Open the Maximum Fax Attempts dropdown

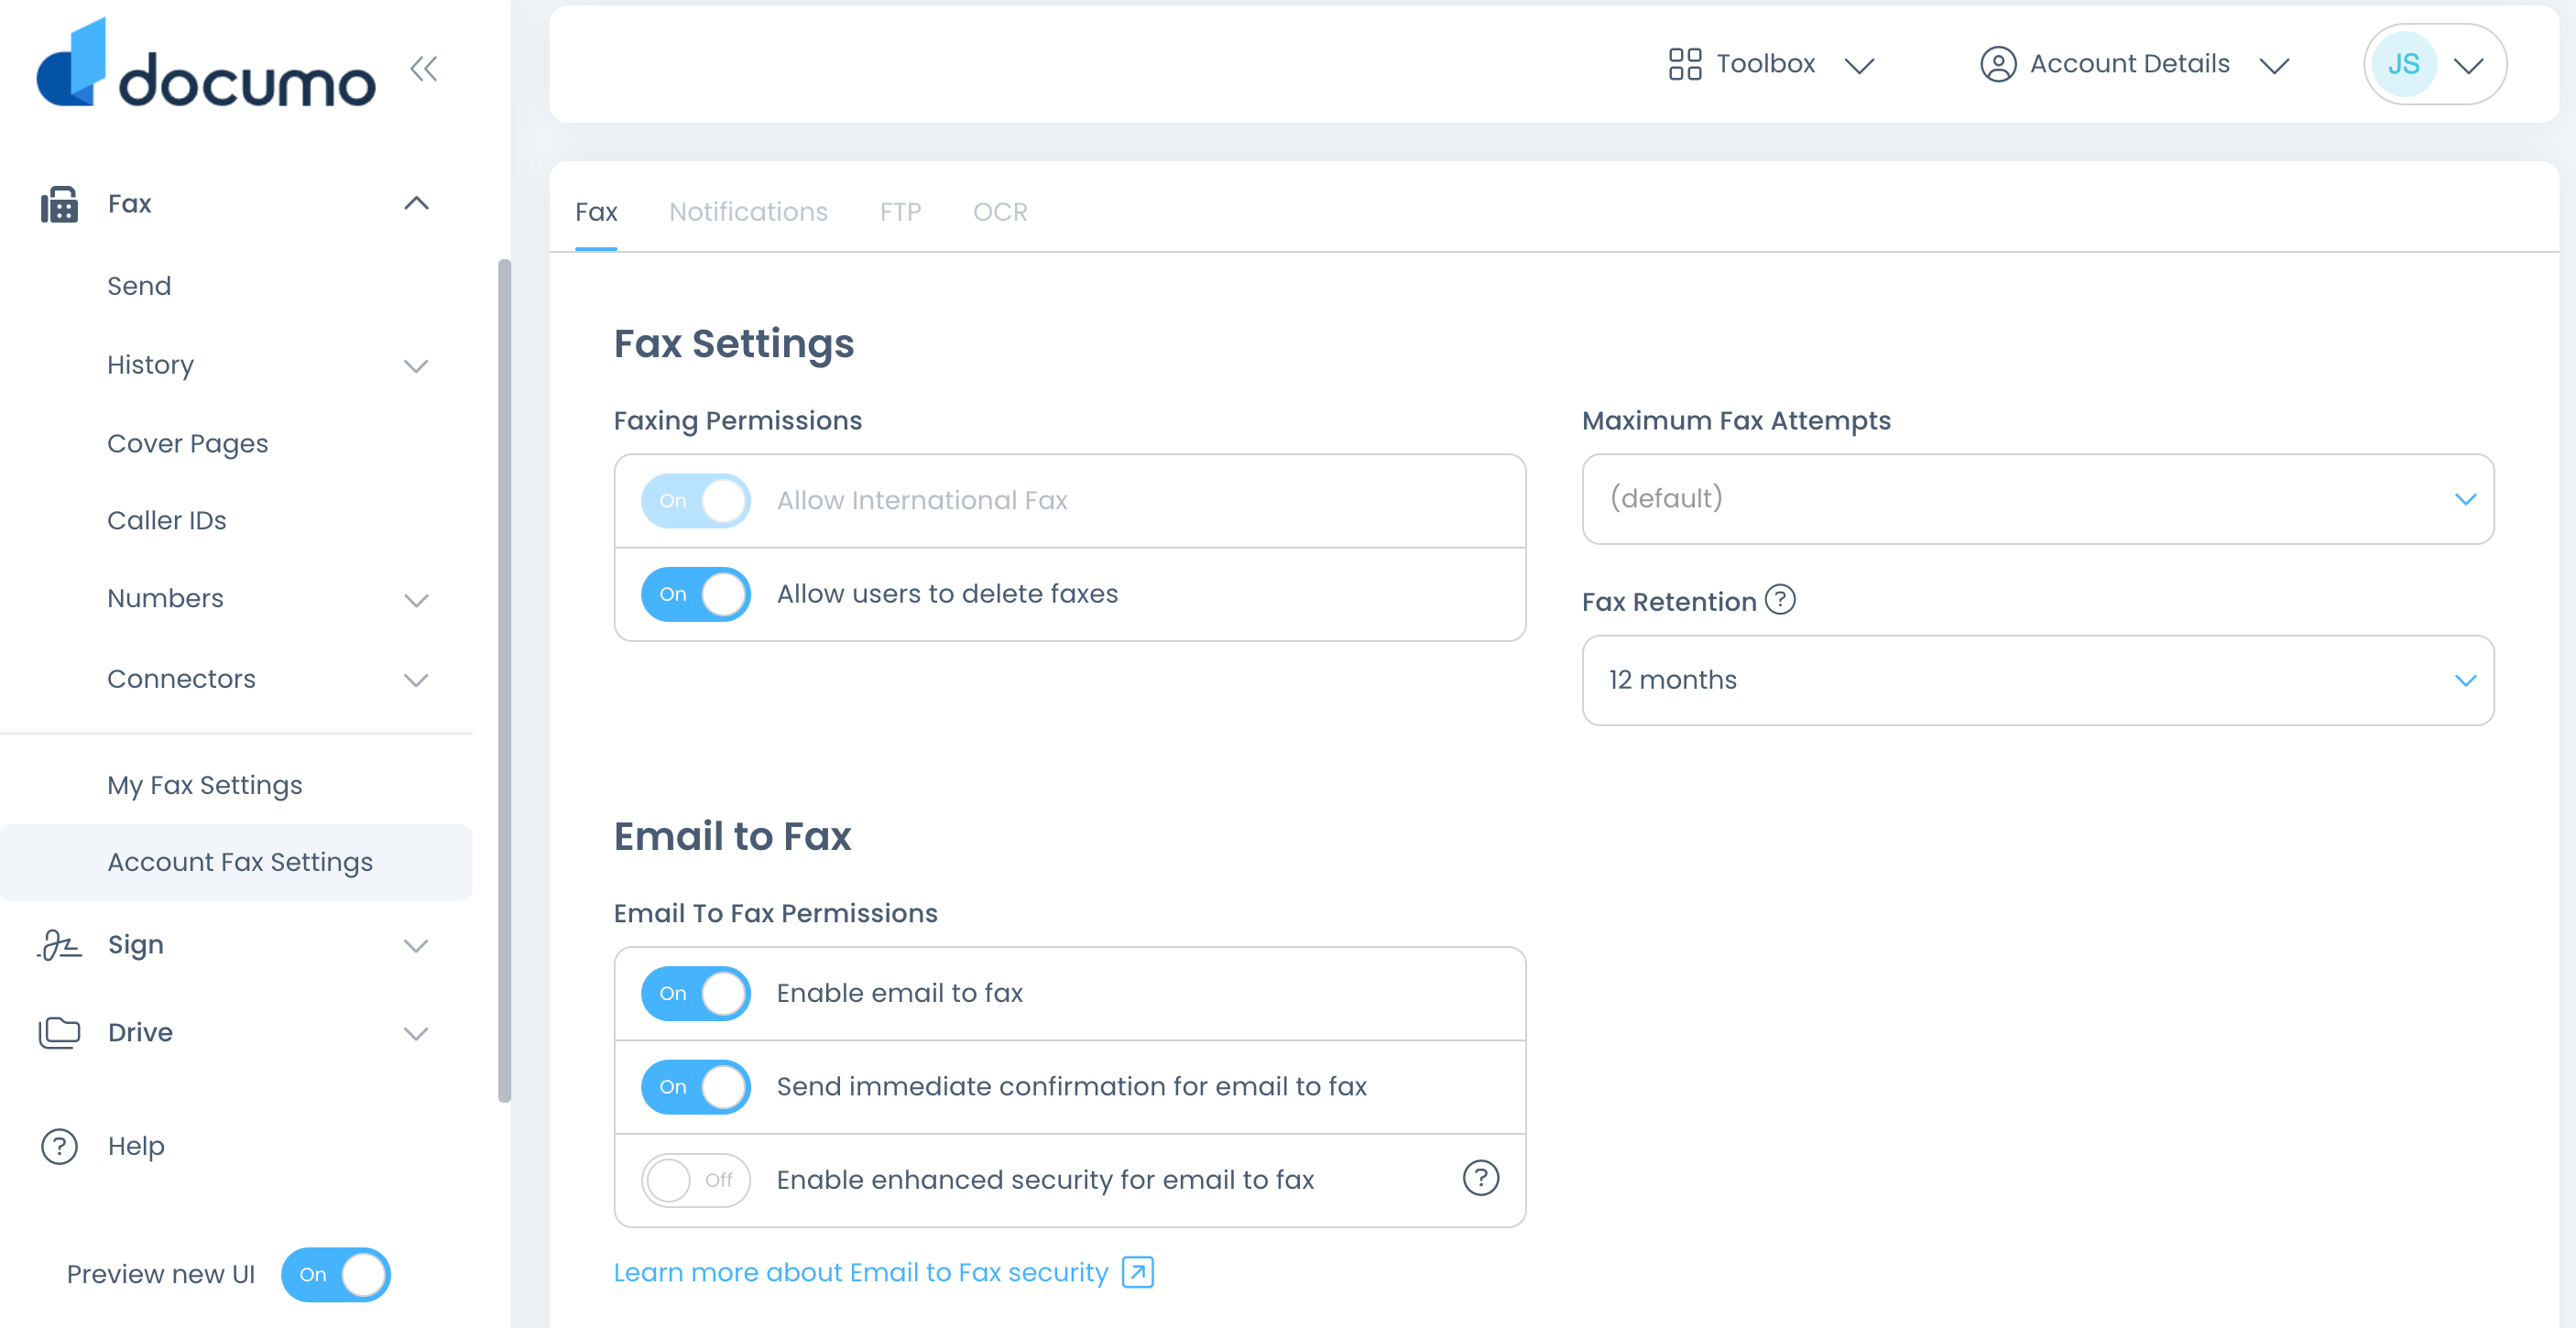(x=2037, y=499)
